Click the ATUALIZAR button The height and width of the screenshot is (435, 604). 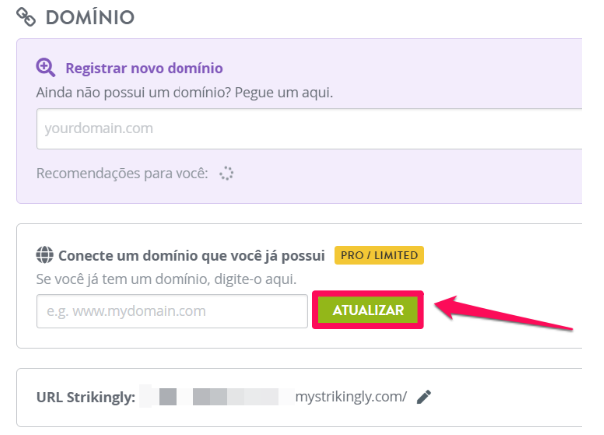[368, 310]
